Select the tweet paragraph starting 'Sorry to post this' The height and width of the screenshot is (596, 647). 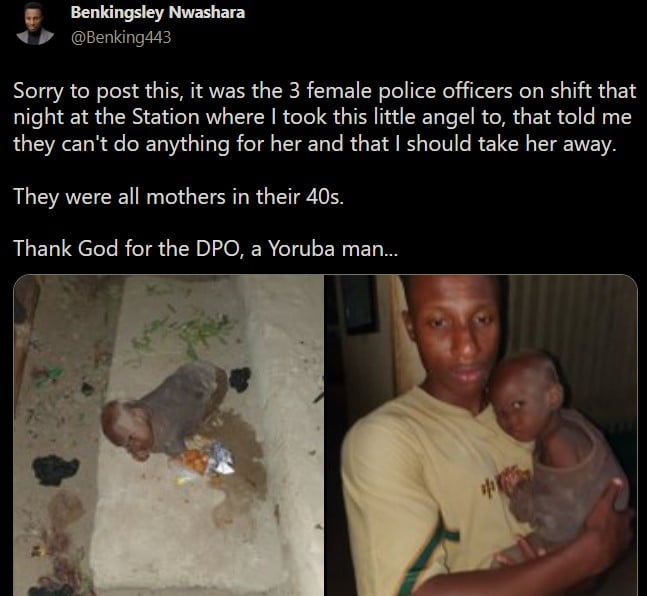pyautogui.click(x=324, y=117)
